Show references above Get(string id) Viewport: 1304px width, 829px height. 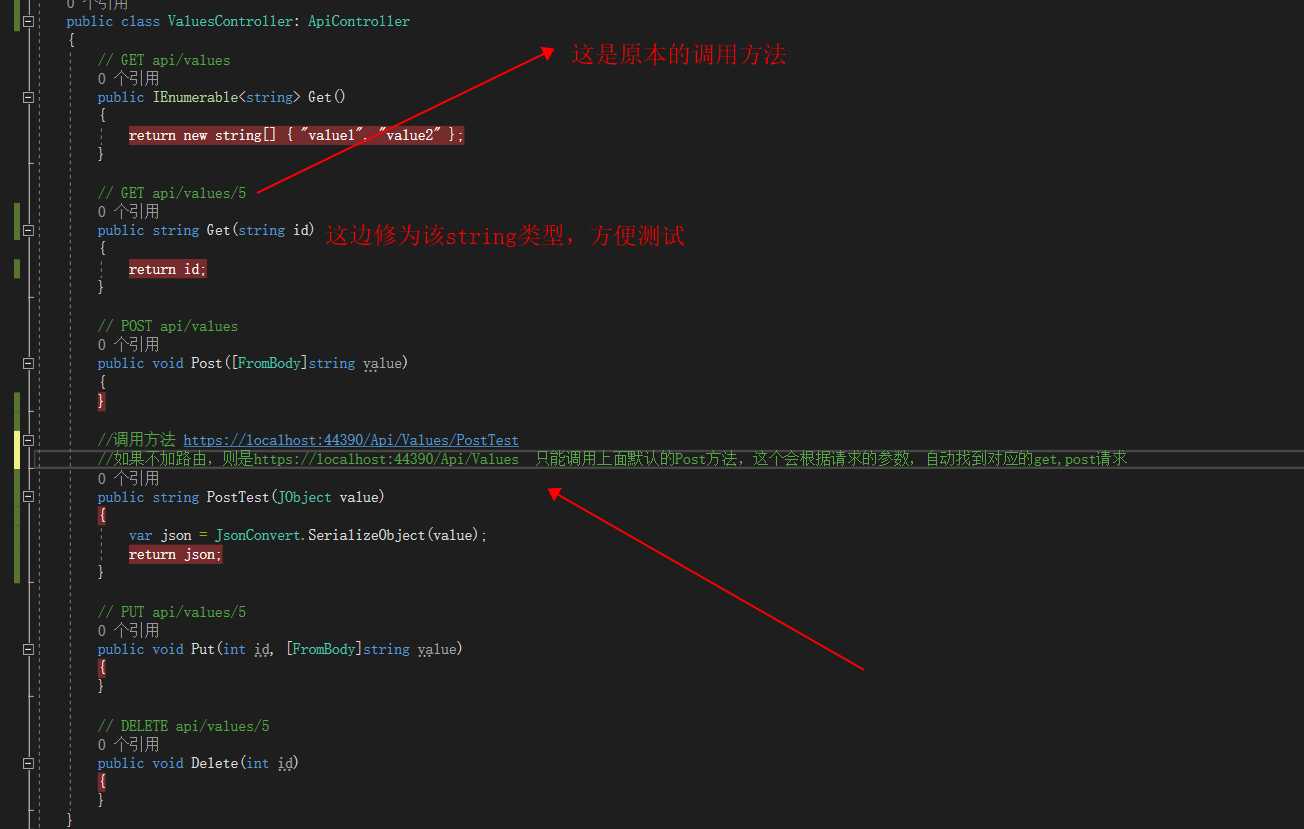coord(128,211)
